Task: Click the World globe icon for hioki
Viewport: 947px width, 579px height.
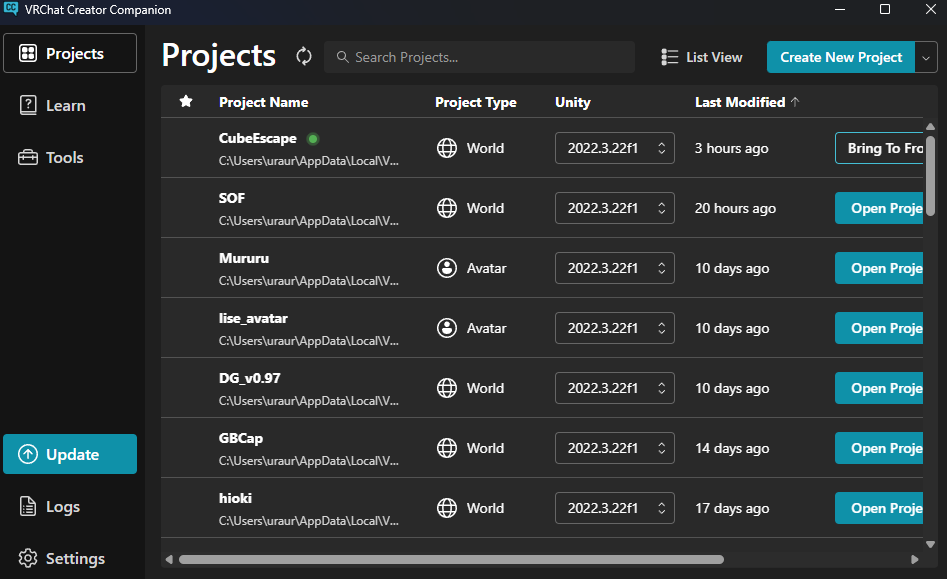Action: (447, 508)
